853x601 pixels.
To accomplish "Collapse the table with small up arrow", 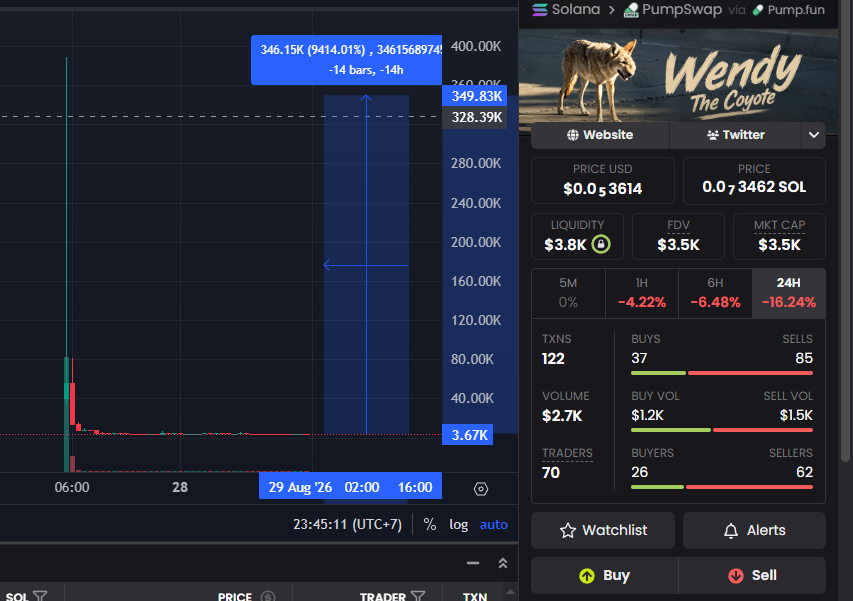I will [x=510, y=592].
